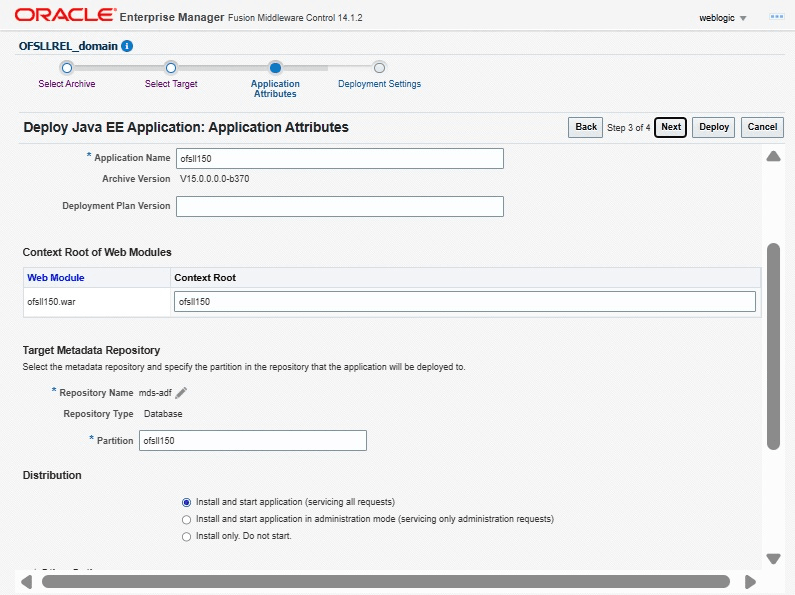Click the archive version V15.0.0.0.0-b370 text
The image size is (795, 595).
click(214, 179)
